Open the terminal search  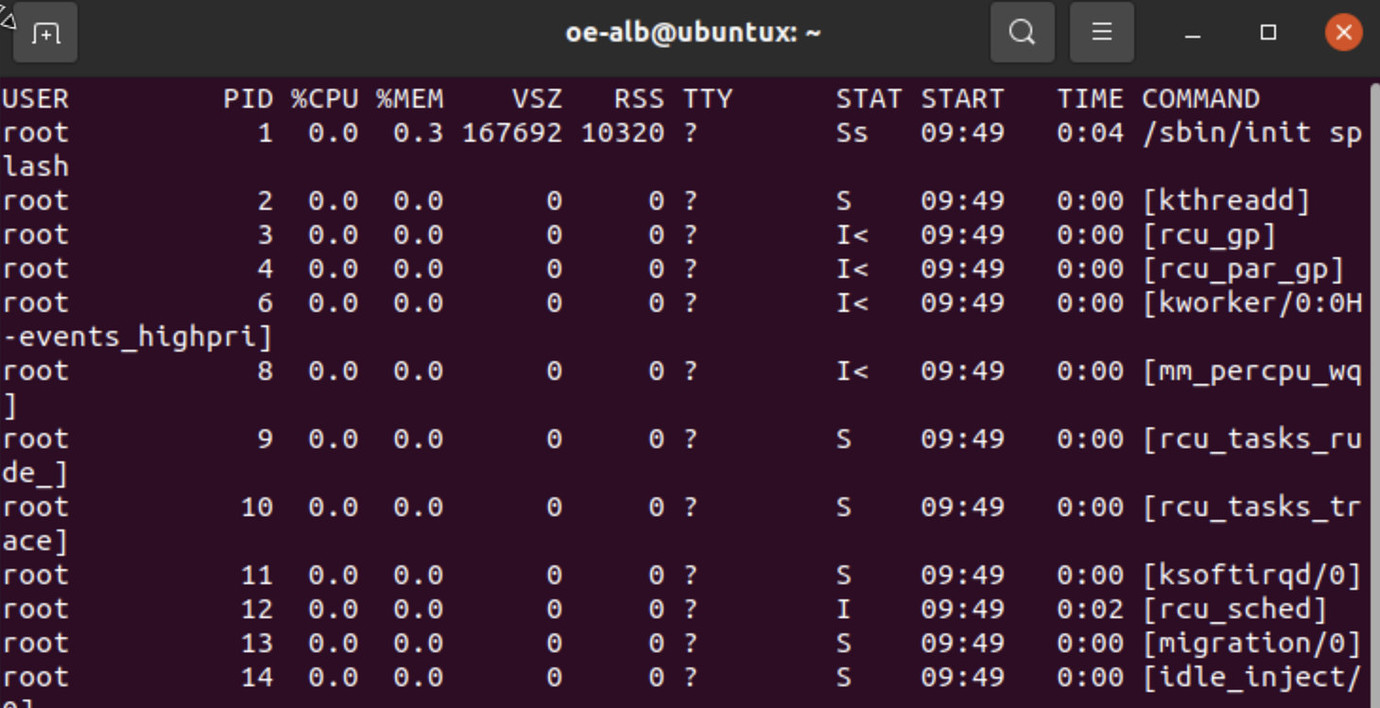tap(1021, 32)
